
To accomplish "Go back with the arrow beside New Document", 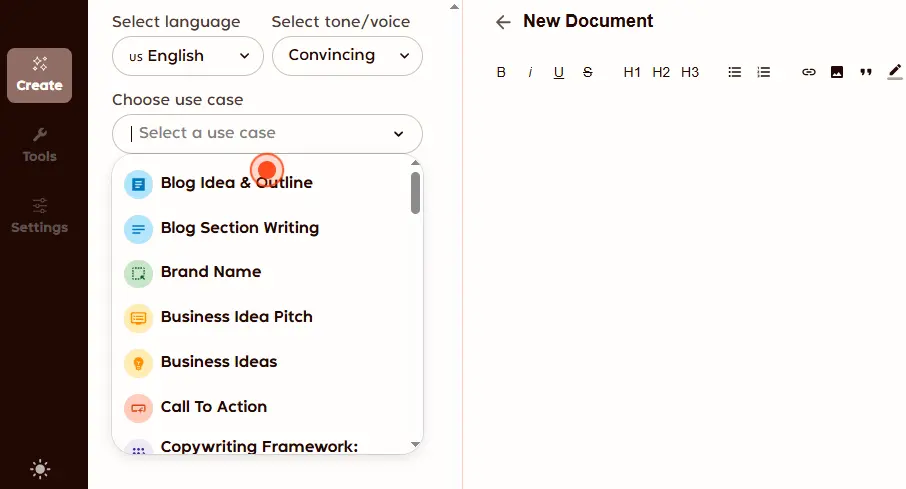I will 503,23.
